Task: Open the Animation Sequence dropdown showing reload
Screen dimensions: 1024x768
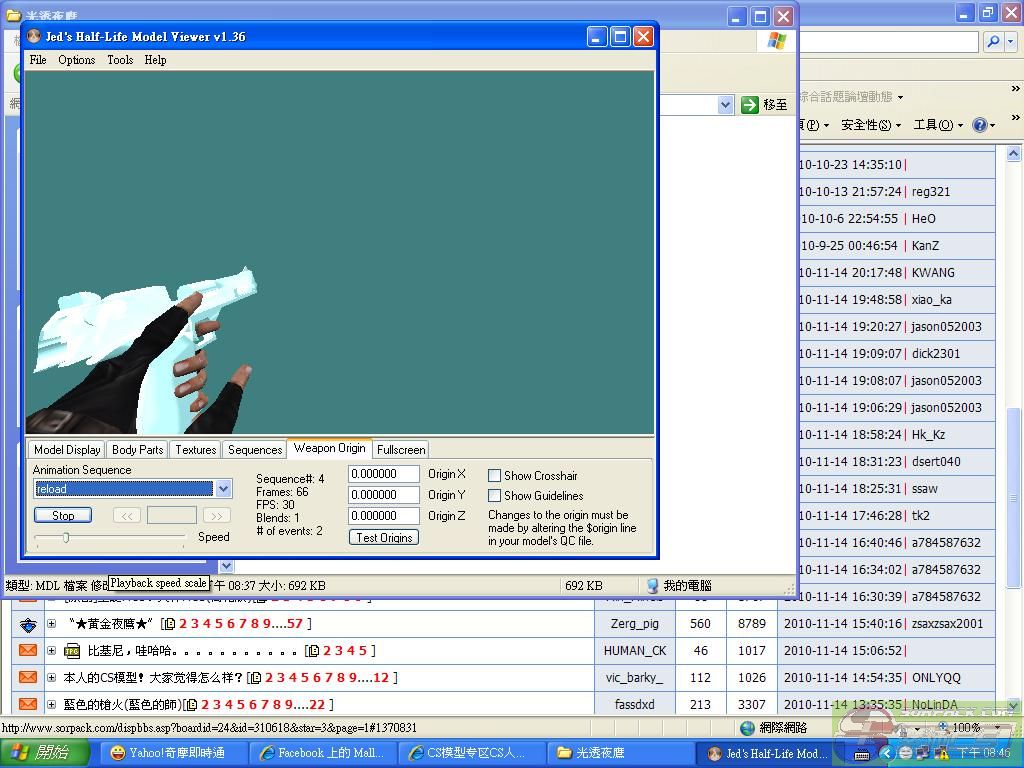Action: coord(223,488)
